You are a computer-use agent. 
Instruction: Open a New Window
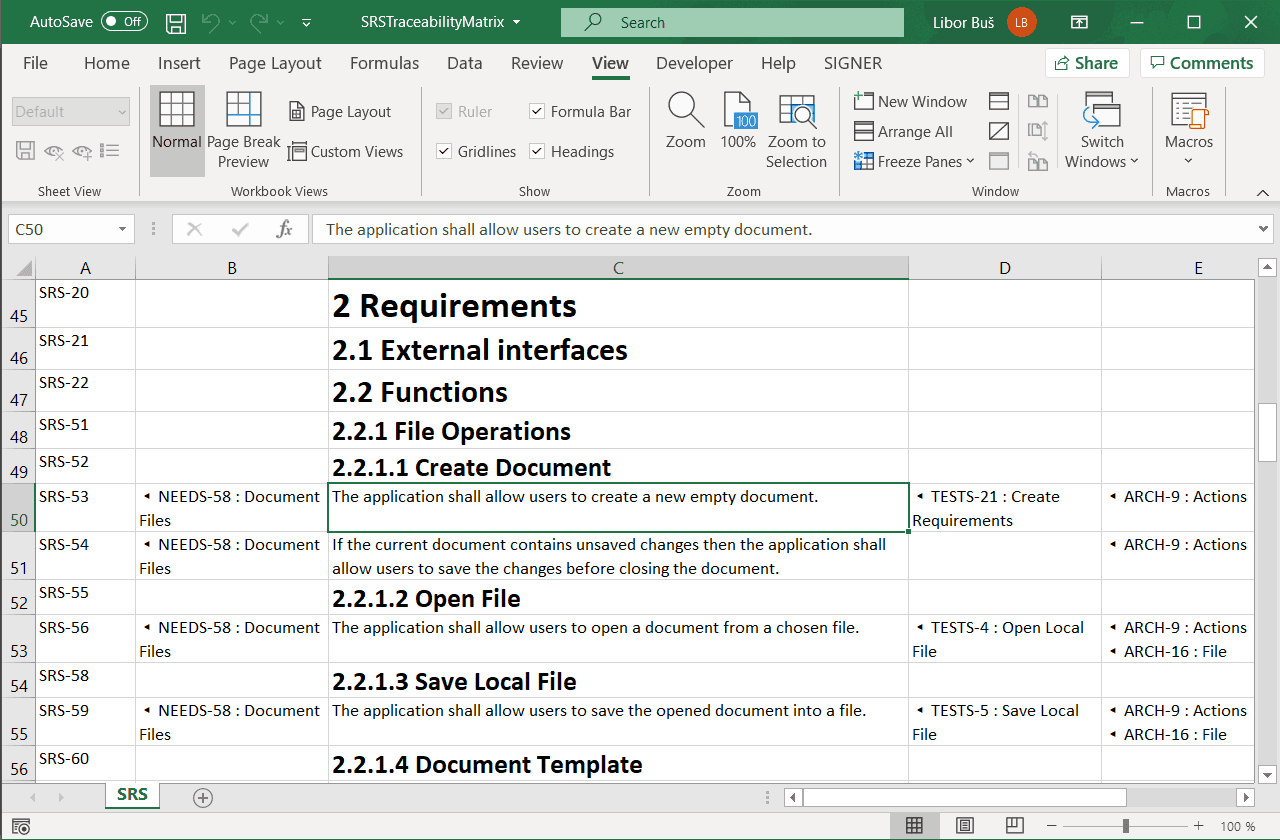[x=910, y=101]
